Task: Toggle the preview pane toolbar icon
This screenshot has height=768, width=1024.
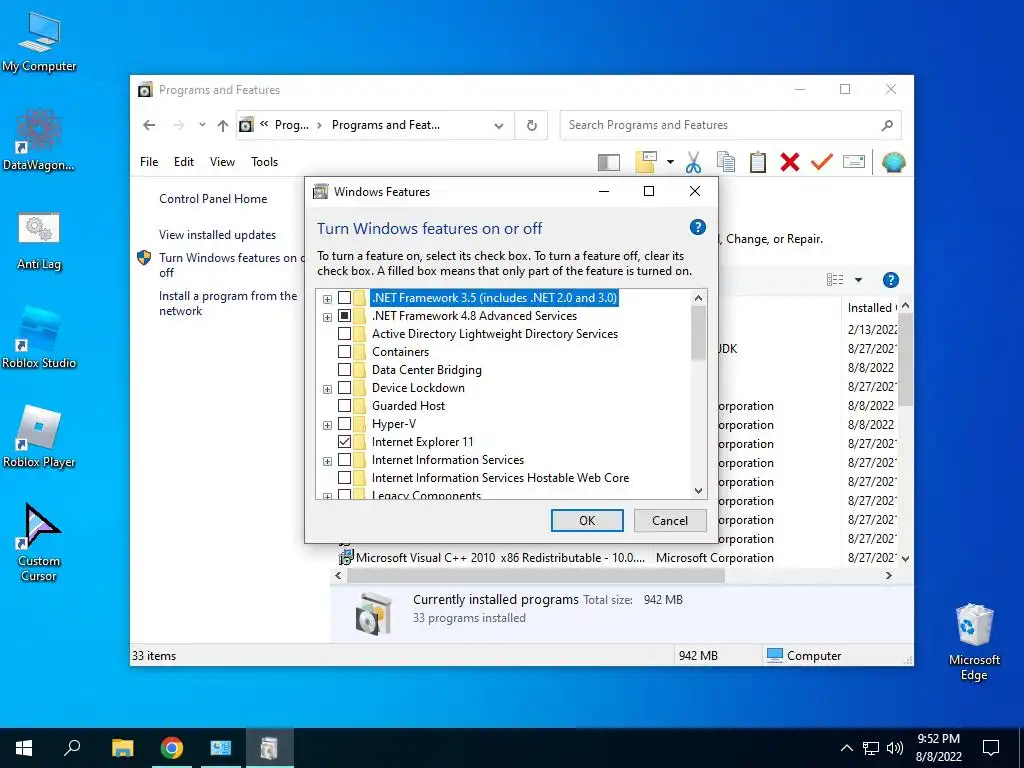Action: 609,162
